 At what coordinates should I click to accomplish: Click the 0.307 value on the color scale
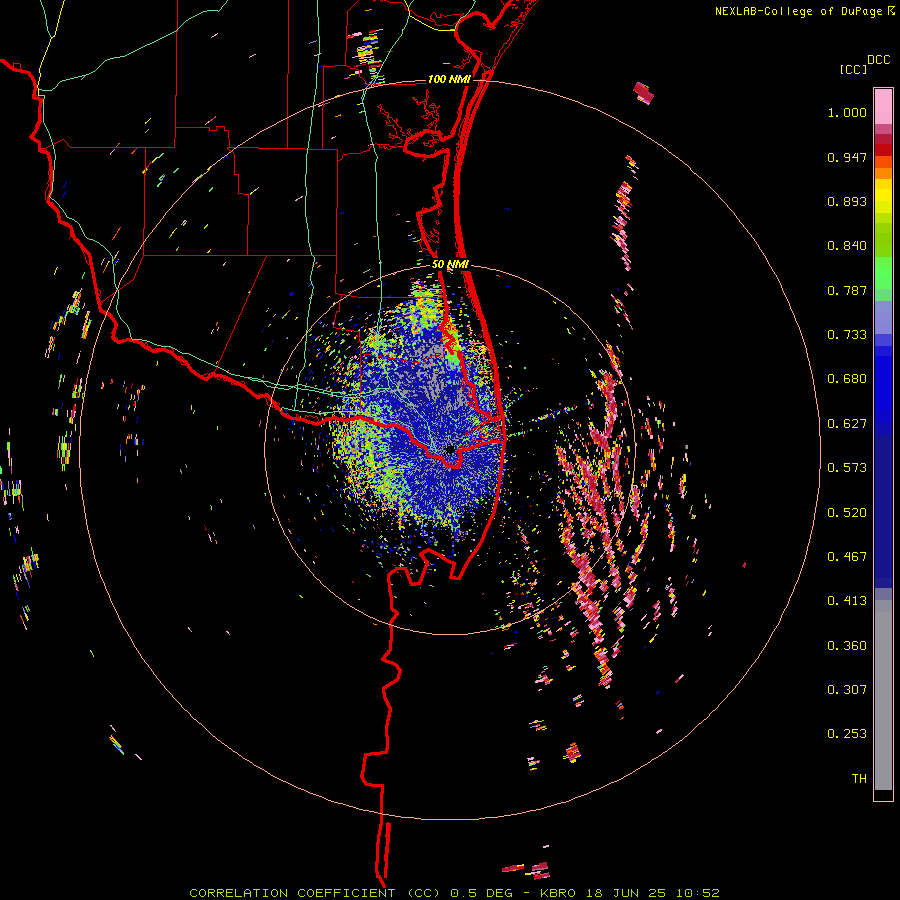tap(847, 690)
